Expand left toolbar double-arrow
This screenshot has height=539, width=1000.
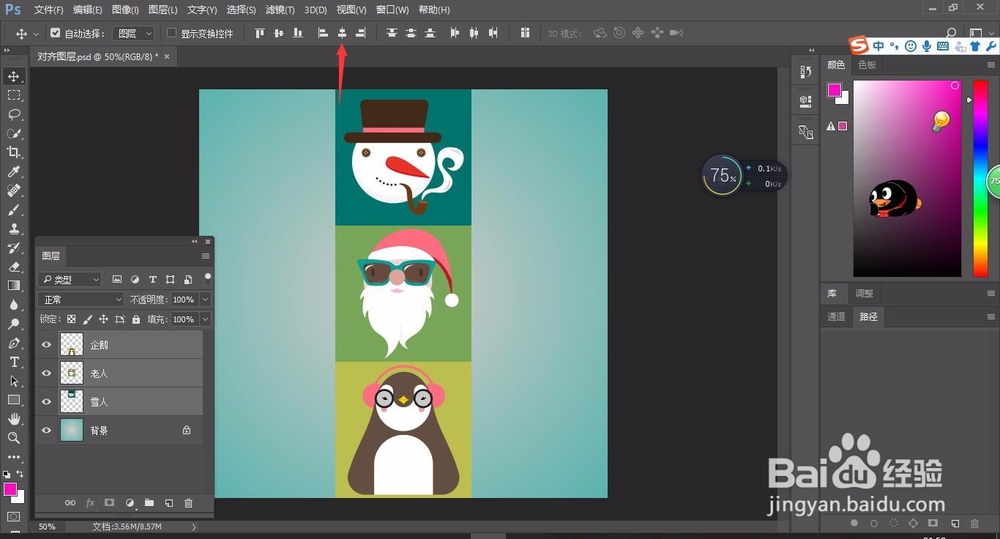tap(7, 50)
